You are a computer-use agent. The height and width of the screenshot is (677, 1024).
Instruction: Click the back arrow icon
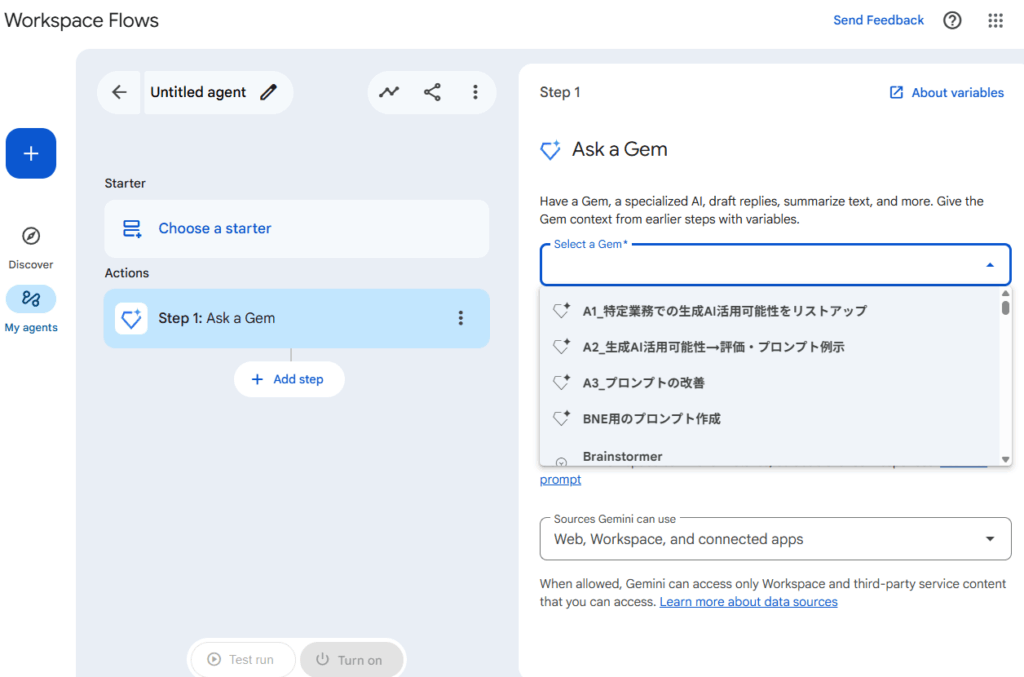tap(120, 92)
